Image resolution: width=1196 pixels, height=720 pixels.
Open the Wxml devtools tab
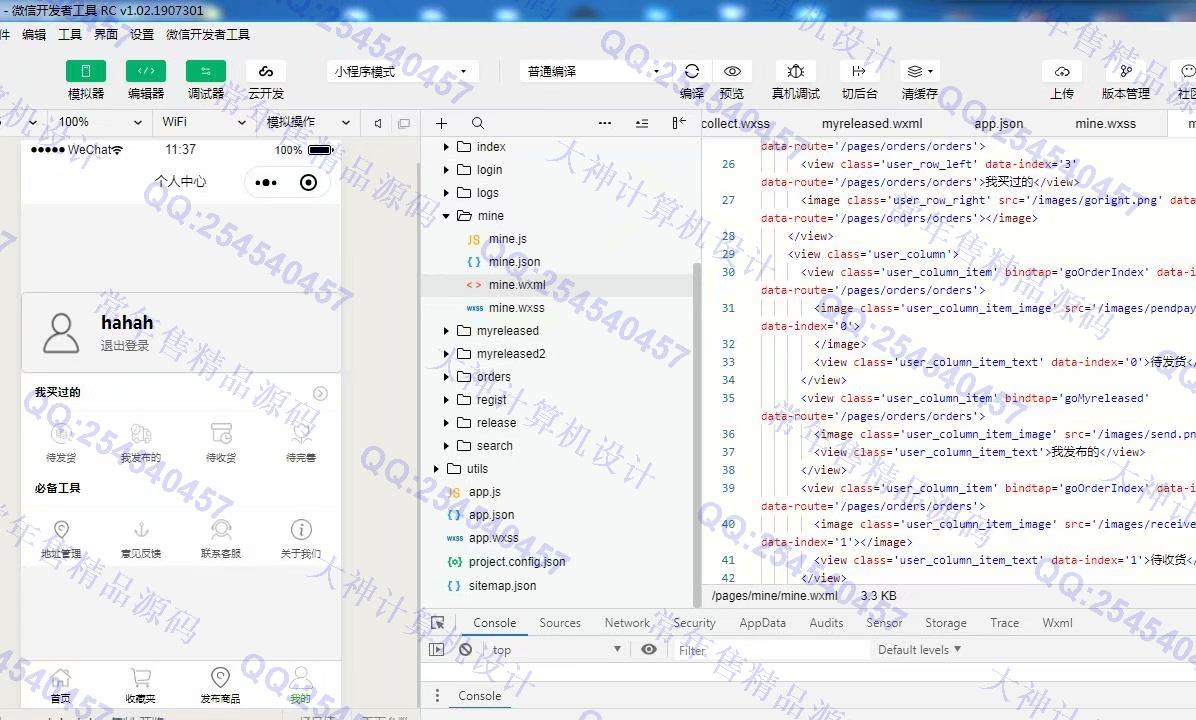point(1057,622)
